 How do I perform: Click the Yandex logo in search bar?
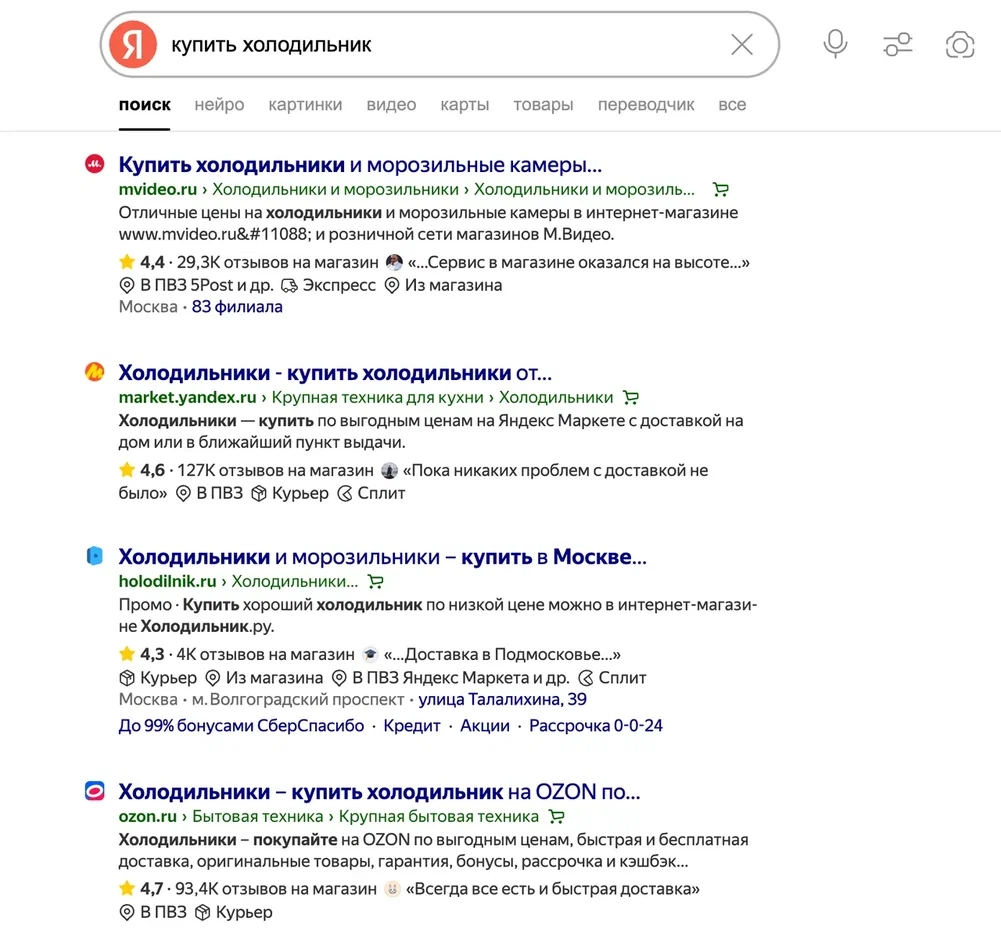coord(133,45)
